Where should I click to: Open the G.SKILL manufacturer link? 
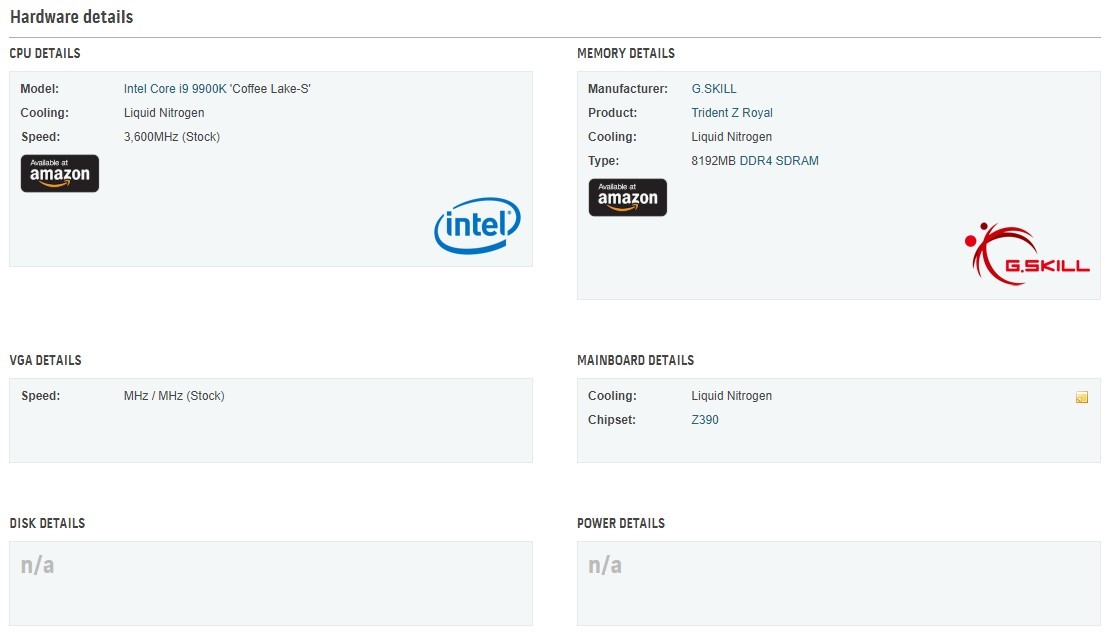point(714,88)
